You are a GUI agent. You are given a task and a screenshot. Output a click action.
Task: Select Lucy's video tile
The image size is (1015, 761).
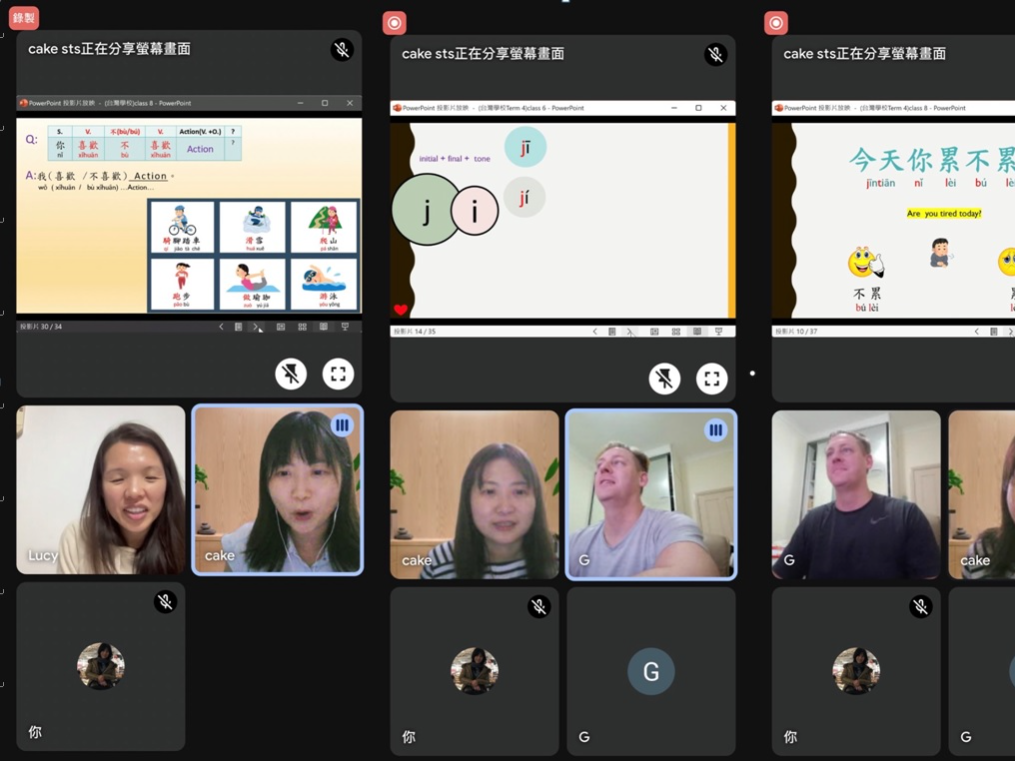coord(101,490)
